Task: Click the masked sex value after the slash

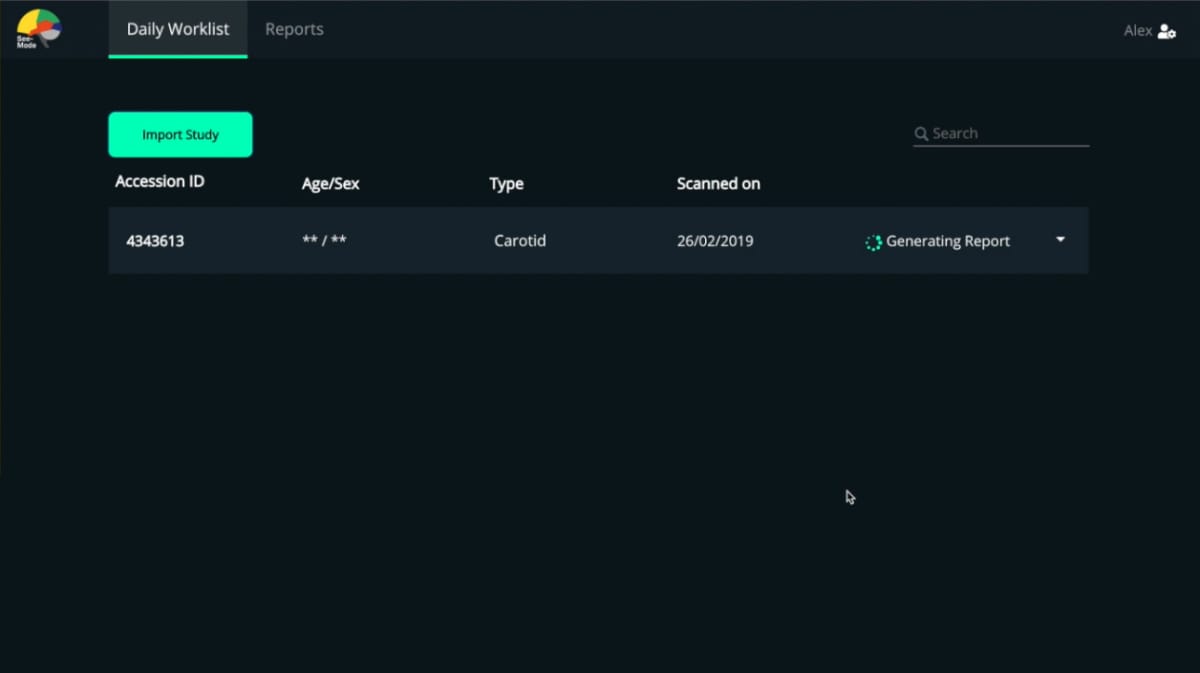Action: pyautogui.click(x=339, y=241)
